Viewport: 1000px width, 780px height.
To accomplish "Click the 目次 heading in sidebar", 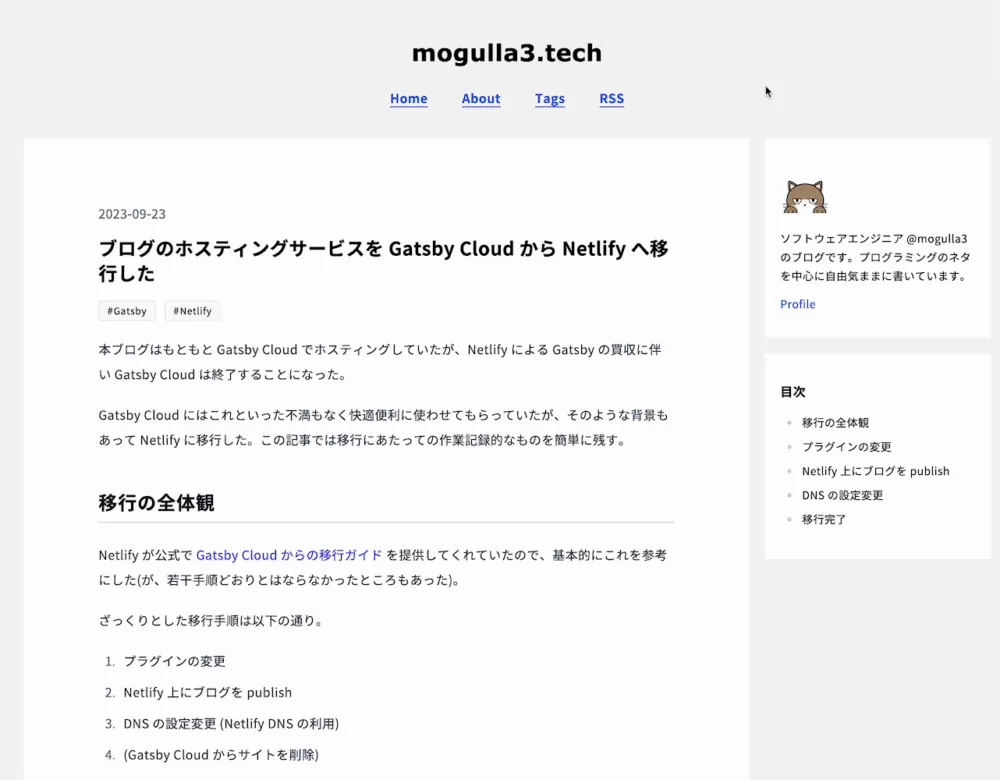I will click(793, 392).
